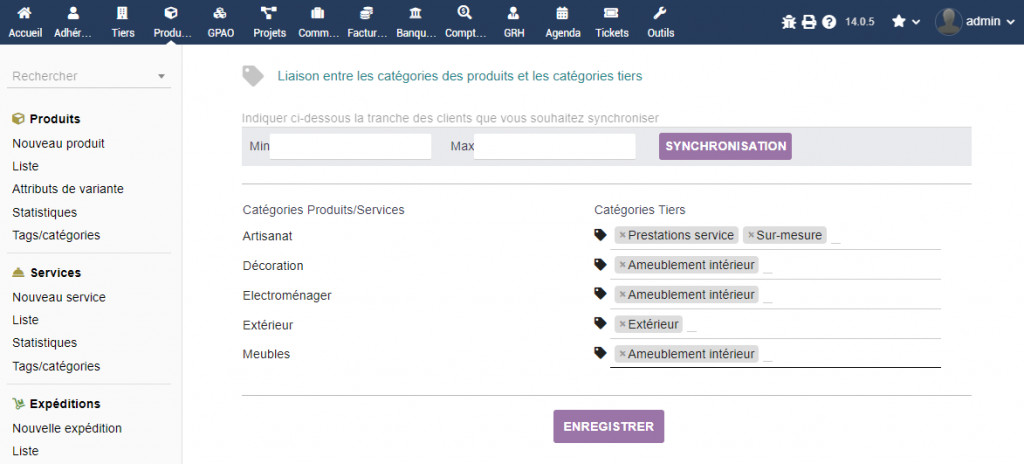Open the admin user dropdown
Viewport: 1024px width, 464px height.
coord(974,21)
